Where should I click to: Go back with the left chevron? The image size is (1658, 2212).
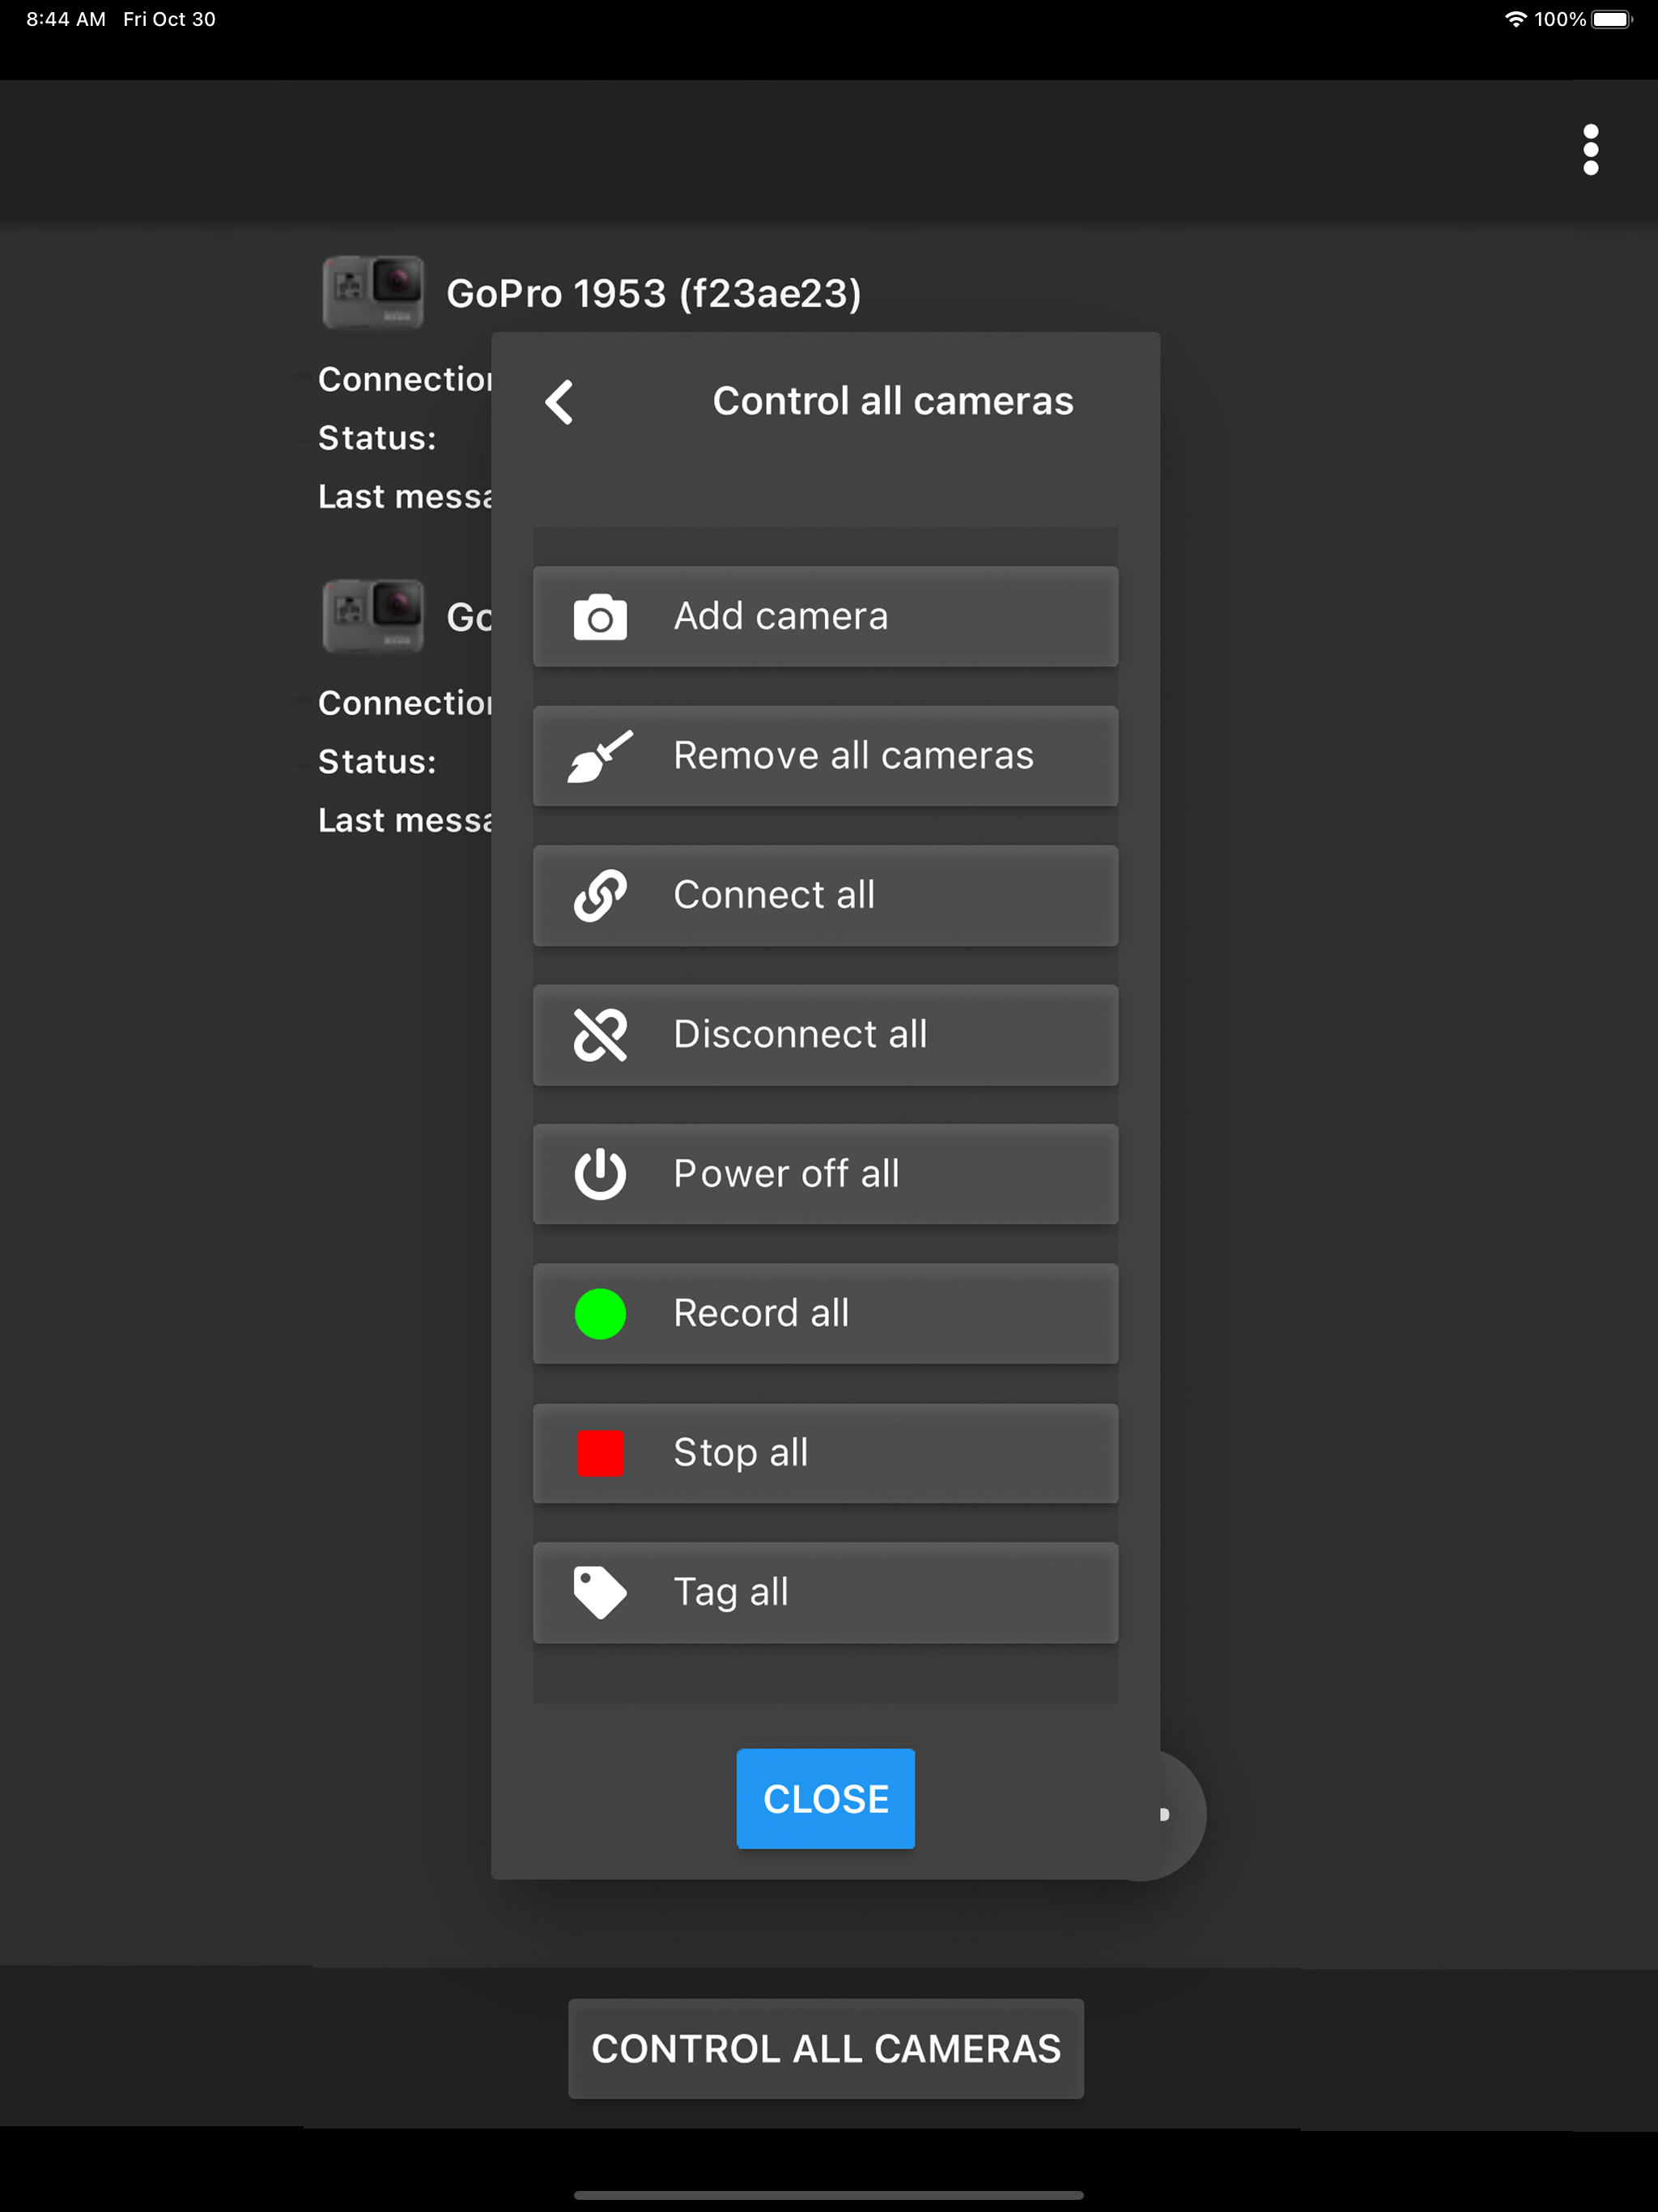(x=559, y=401)
